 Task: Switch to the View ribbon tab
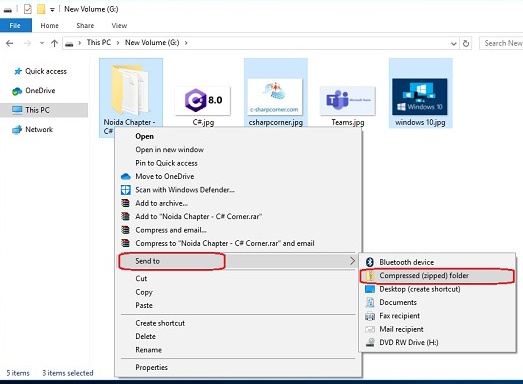119,25
